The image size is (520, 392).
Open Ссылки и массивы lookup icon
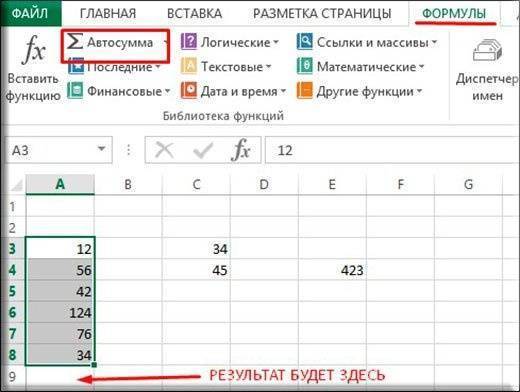(x=305, y=42)
